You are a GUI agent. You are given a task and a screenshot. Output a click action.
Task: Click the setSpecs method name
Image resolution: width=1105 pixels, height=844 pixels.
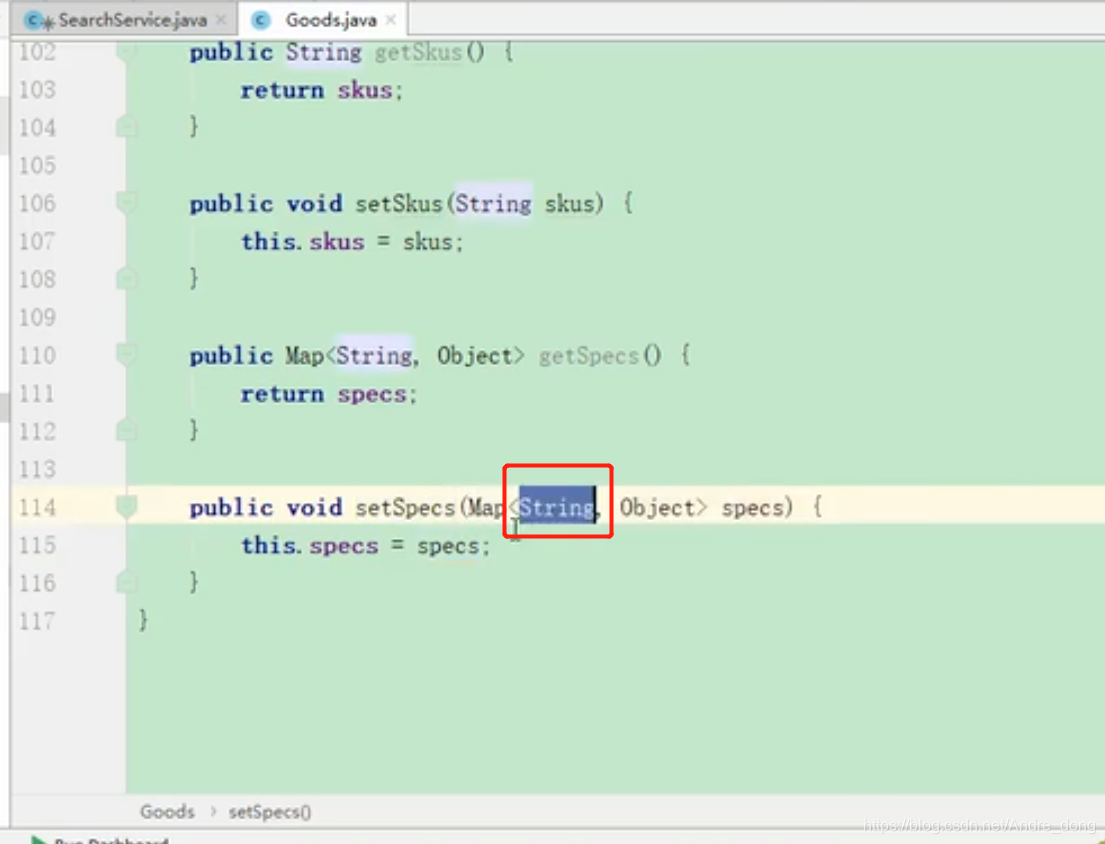tap(405, 507)
